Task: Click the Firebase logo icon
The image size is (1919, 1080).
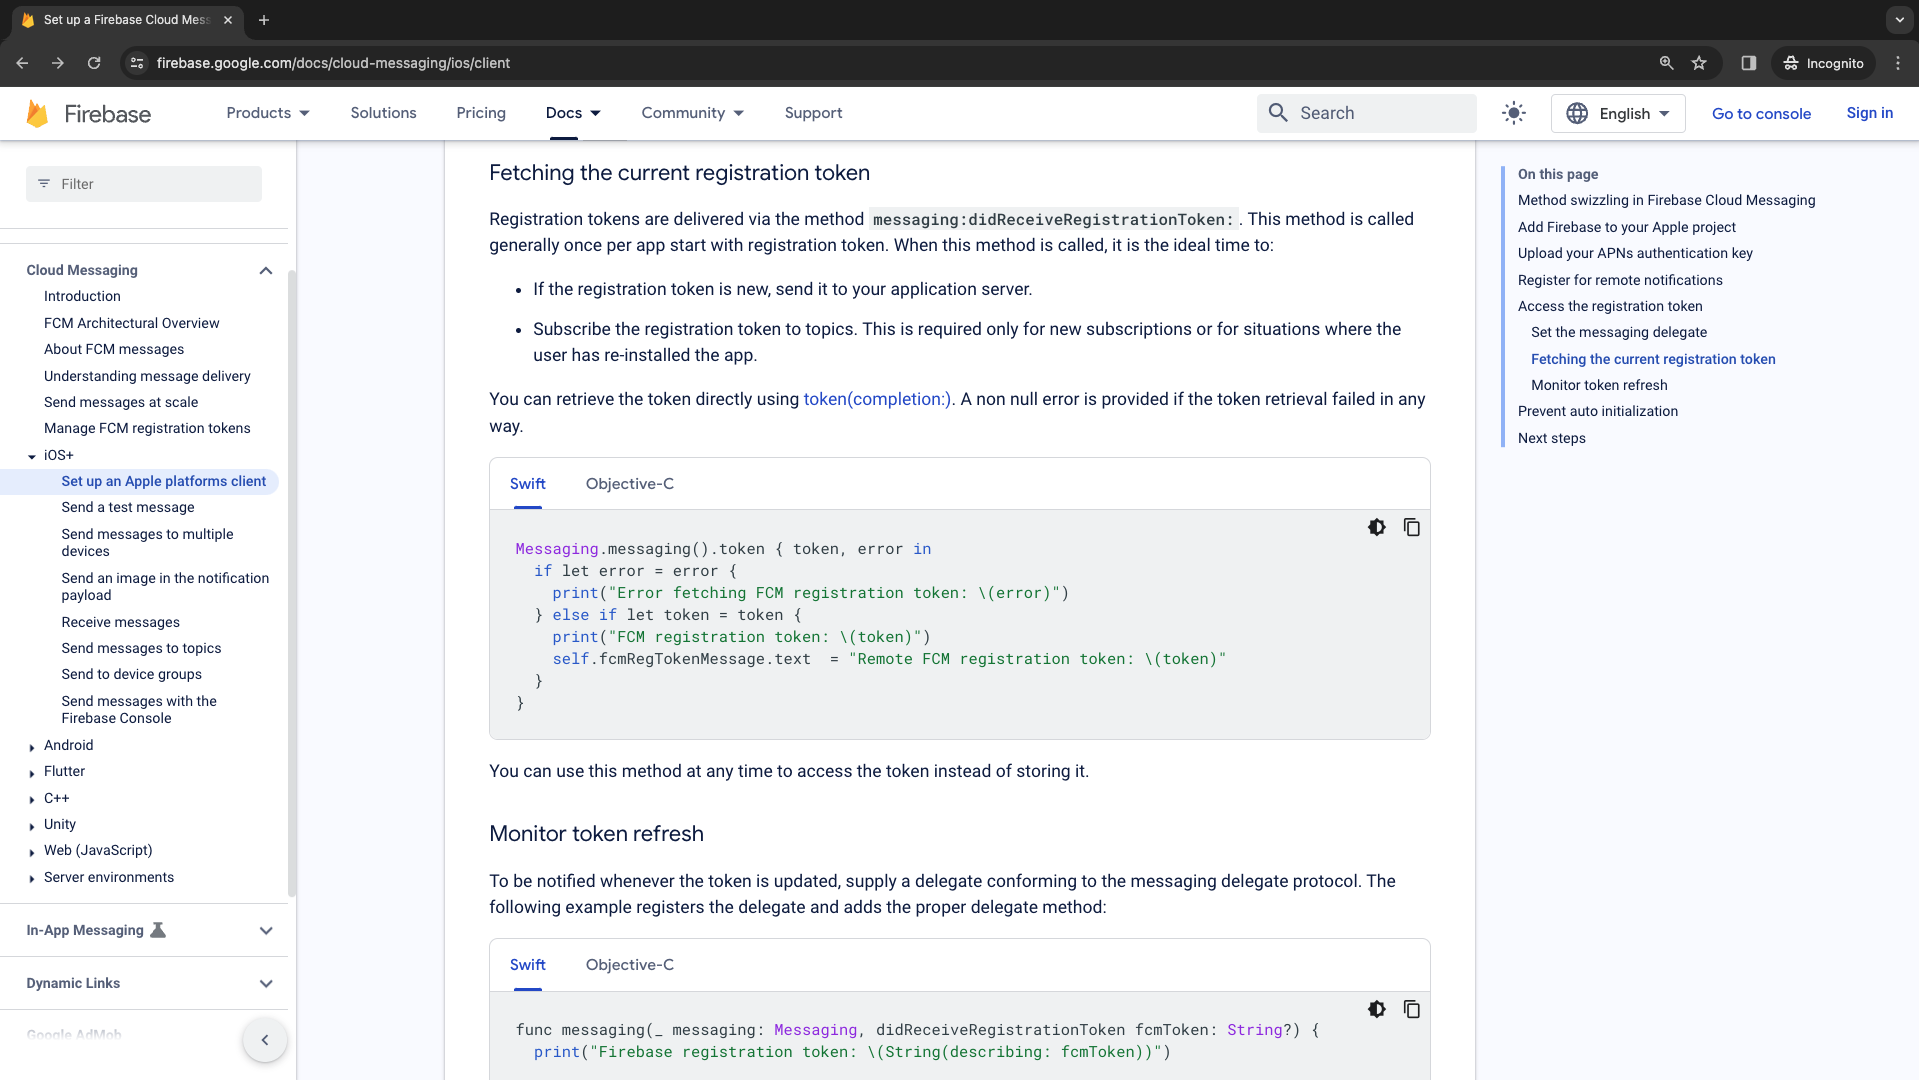Action: tap(37, 113)
